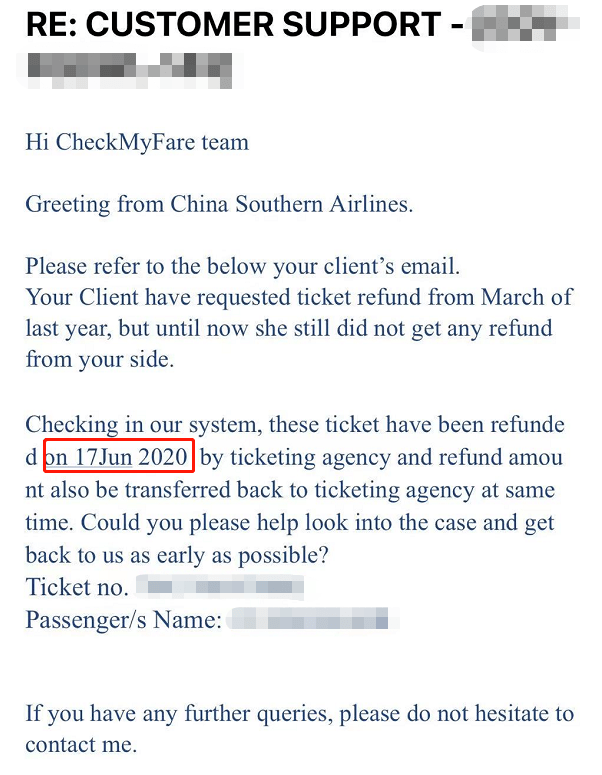Click the Greeting from China Southern Airlines line
Viewport: 602px width, 775px height.
(x=219, y=204)
